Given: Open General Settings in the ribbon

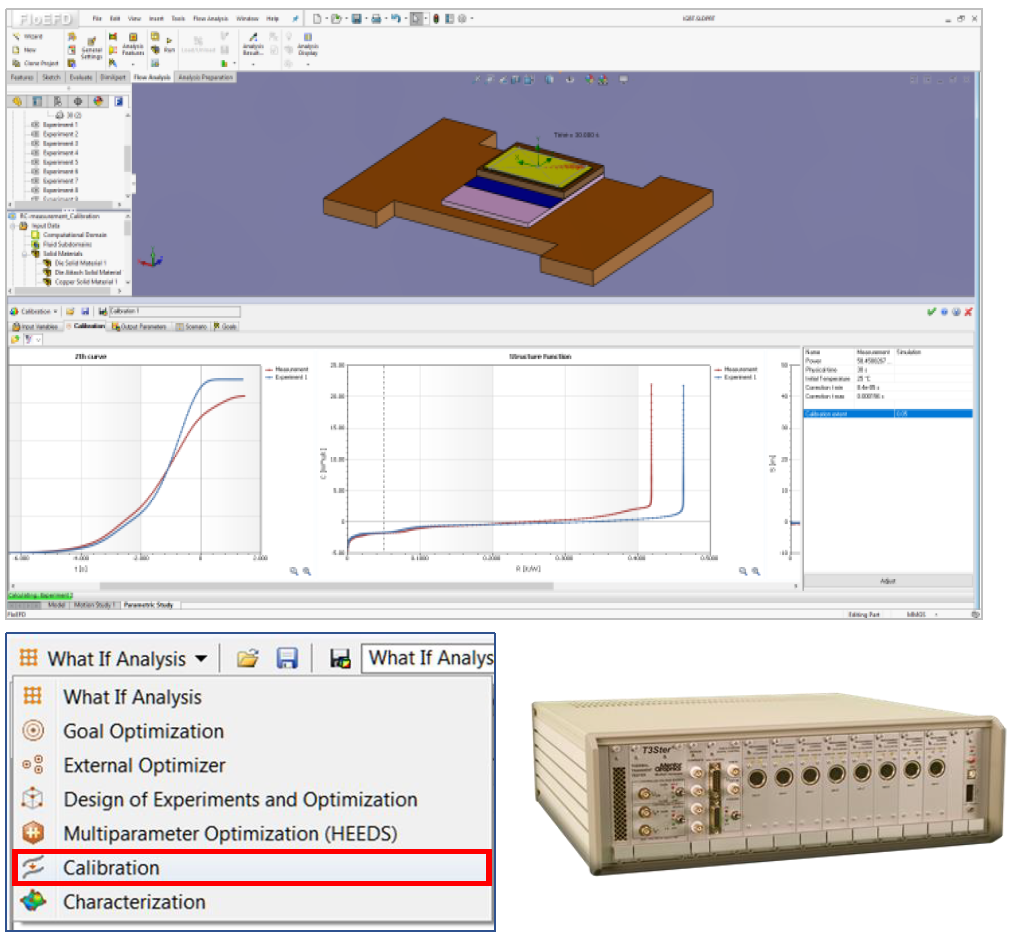Looking at the screenshot, I should pos(91,48).
